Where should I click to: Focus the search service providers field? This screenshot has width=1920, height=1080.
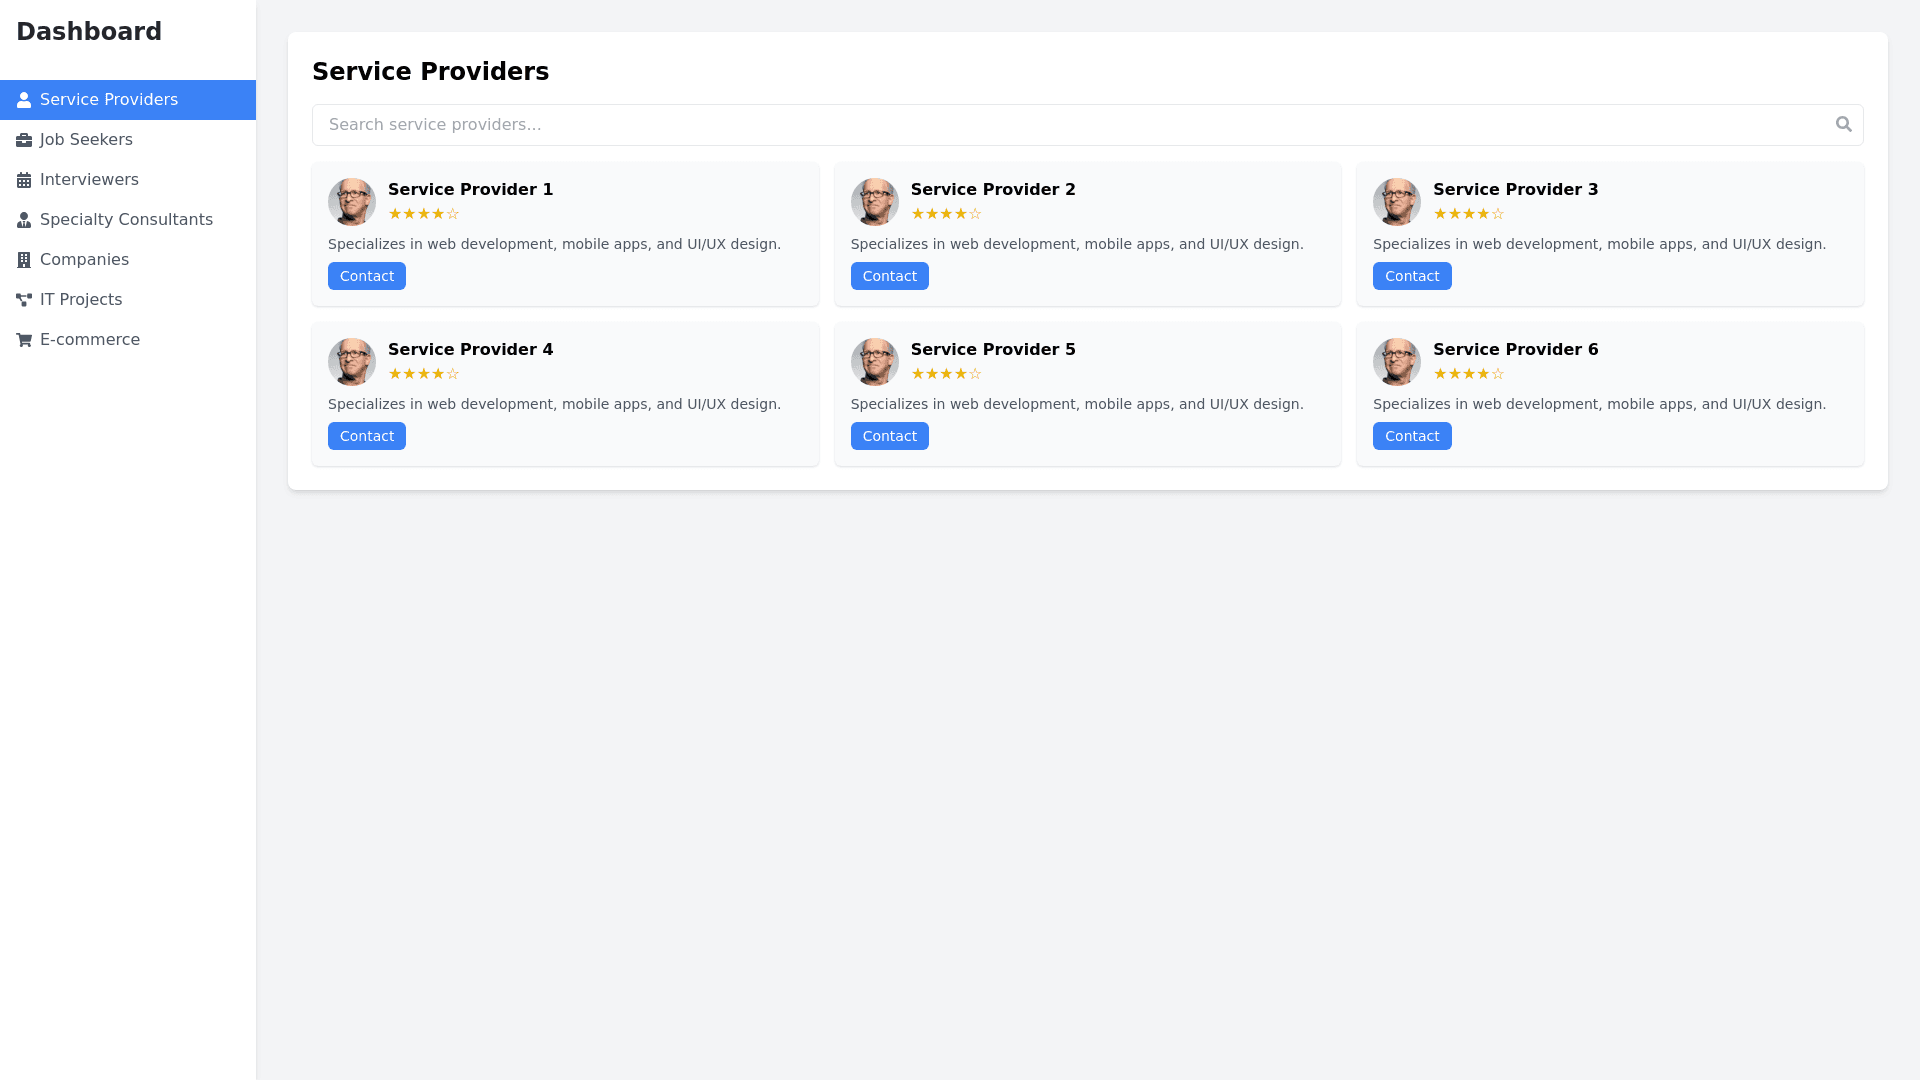click(1070, 125)
